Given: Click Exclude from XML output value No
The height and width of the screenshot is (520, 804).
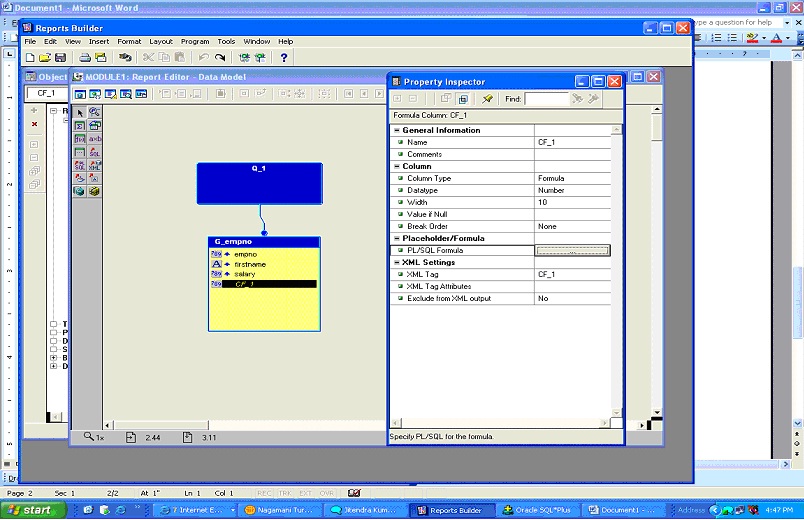Looking at the screenshot, I should click(573, 298).
